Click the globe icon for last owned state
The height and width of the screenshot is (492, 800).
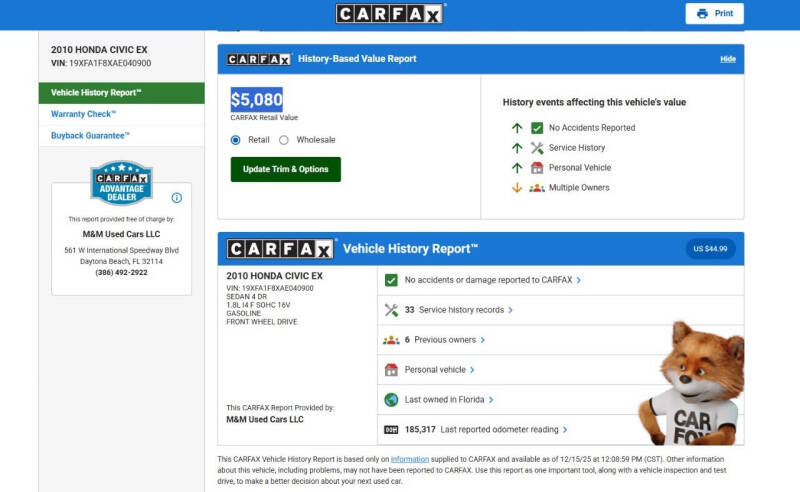pos(391,400)
